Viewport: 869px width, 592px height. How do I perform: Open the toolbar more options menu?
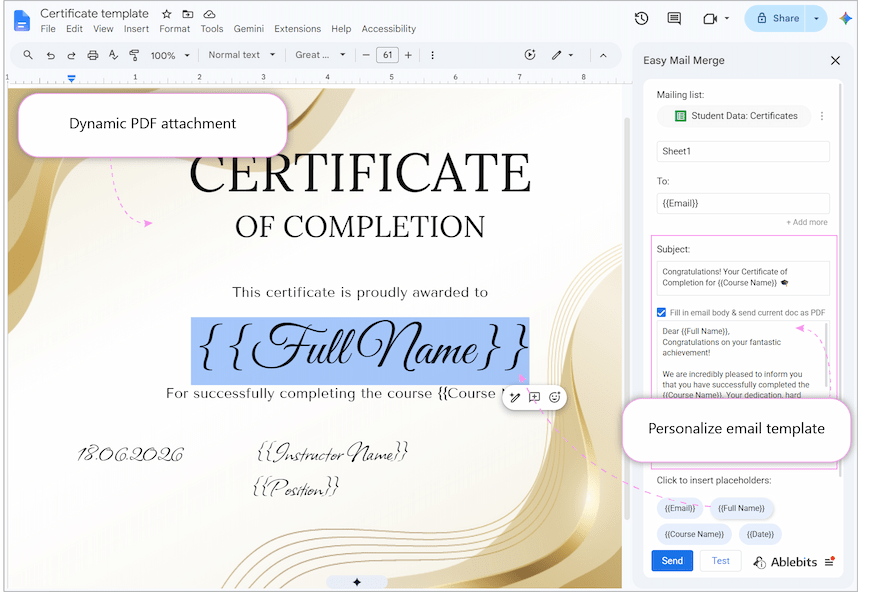click(x=432, y=55)
